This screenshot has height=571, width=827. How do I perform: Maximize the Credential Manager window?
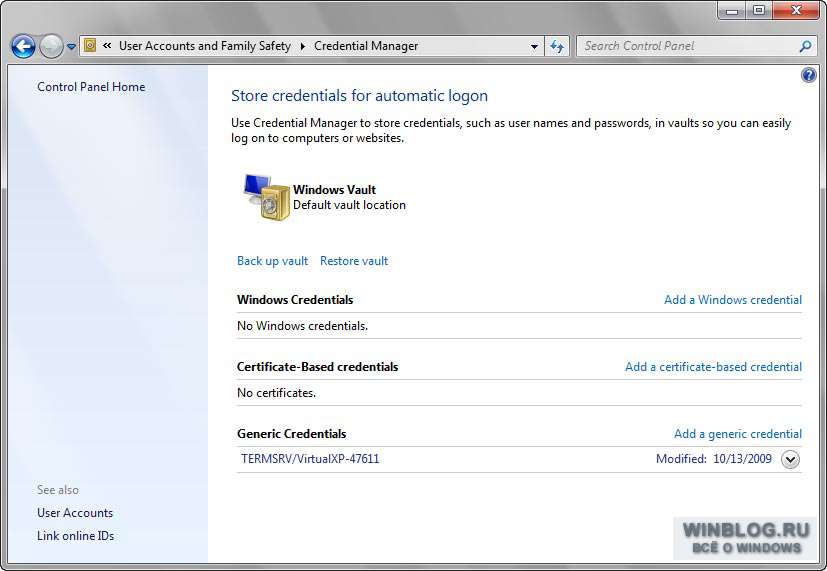pyautogui.click(x=759, y=10)
